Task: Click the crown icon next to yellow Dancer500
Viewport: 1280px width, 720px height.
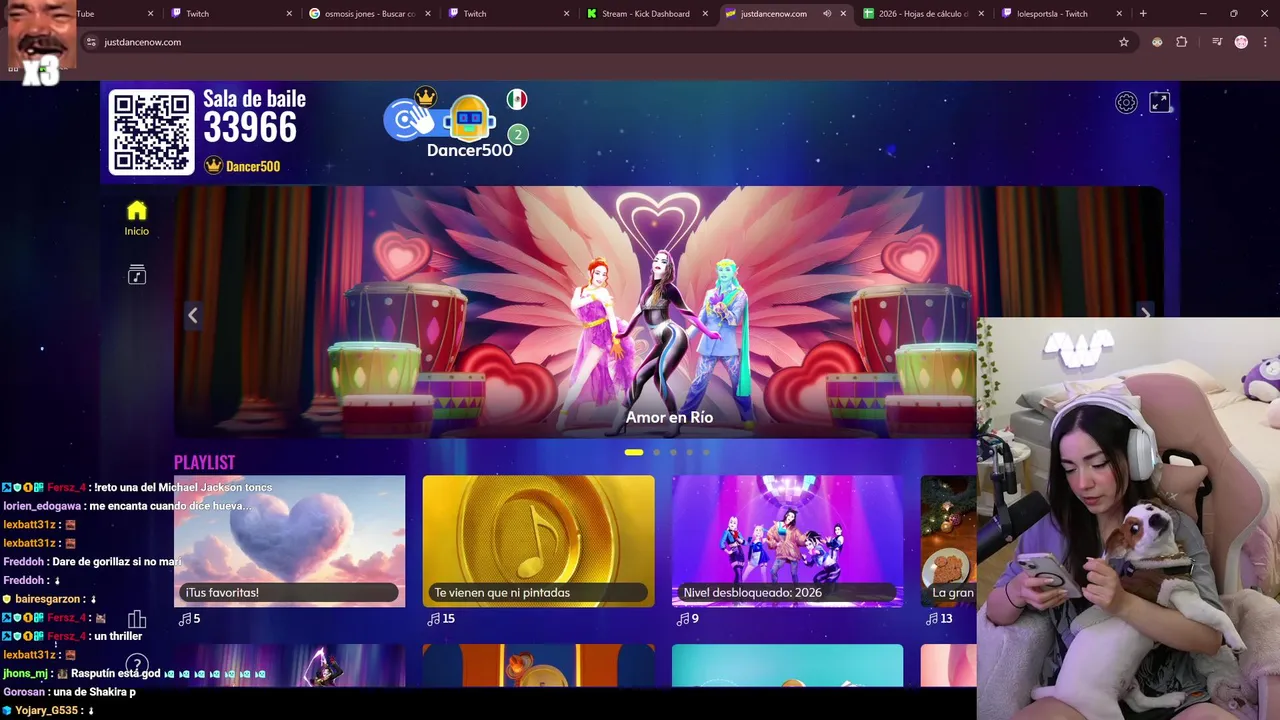Action: click(213, 166)
